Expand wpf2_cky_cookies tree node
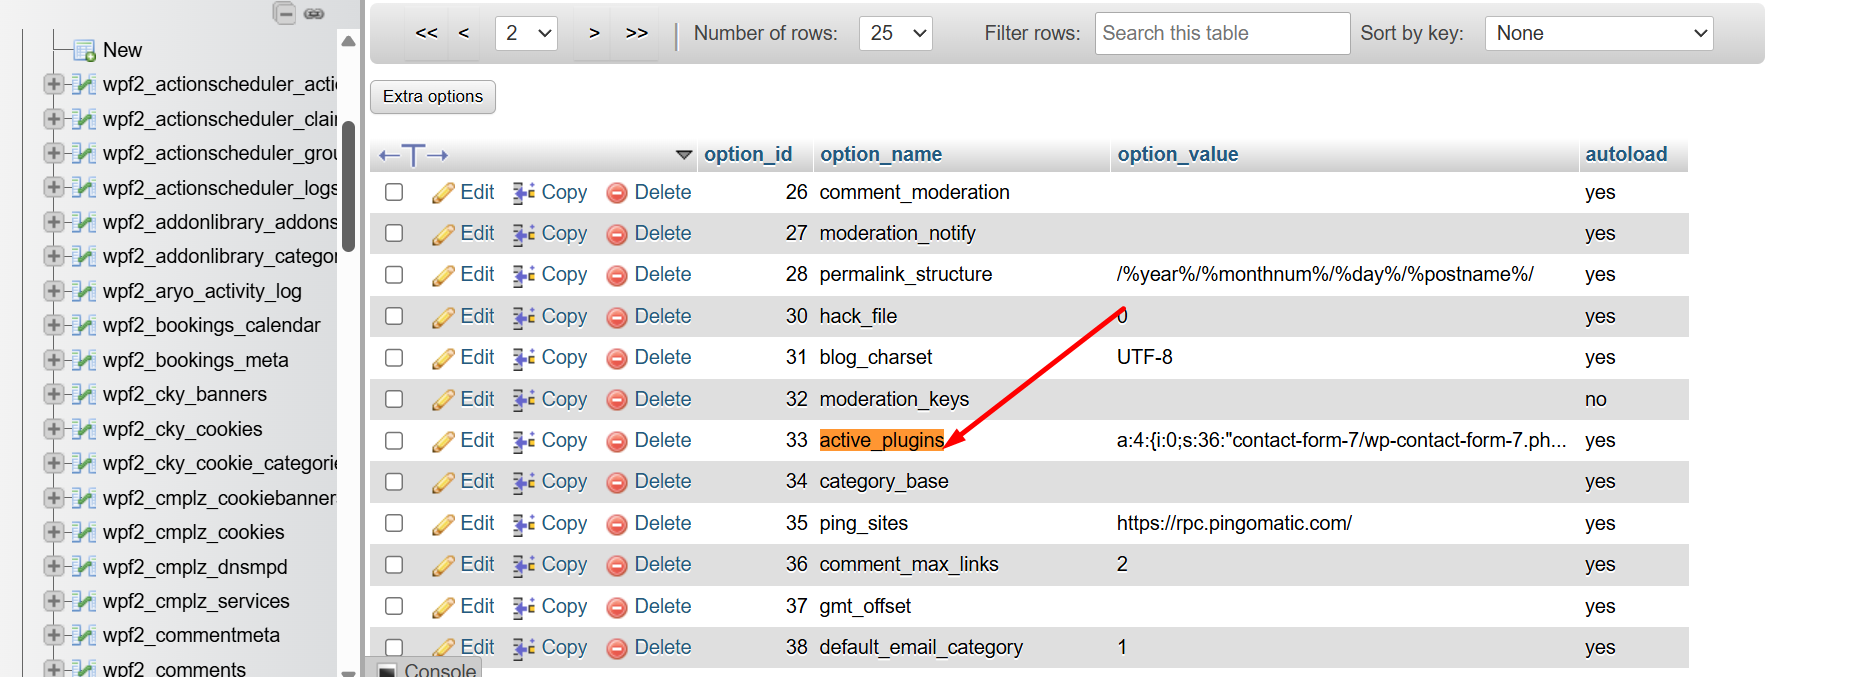 pyautogui.click(x=54, y=429)
